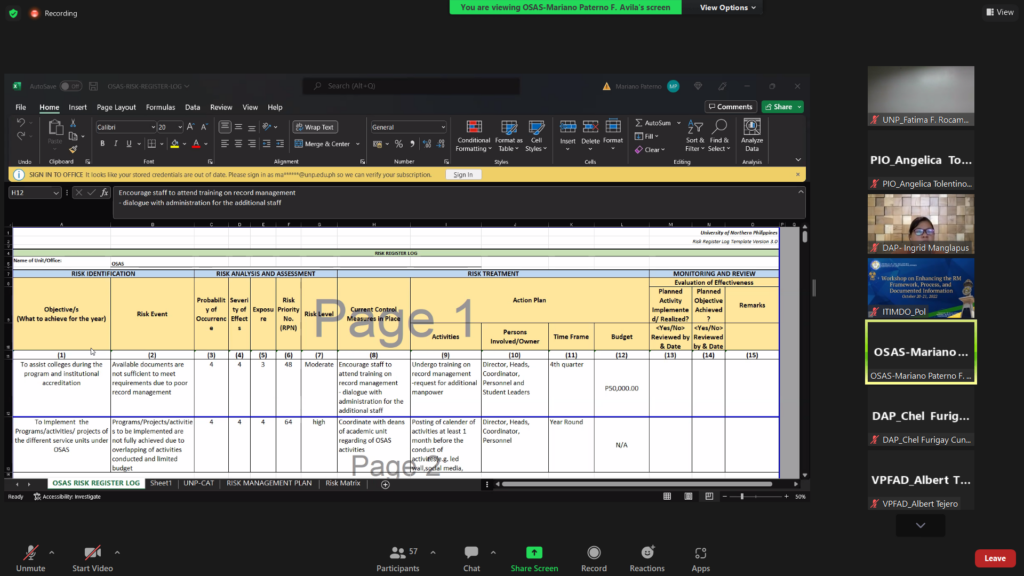Click the AutoSum icon

tap(653, 123)
